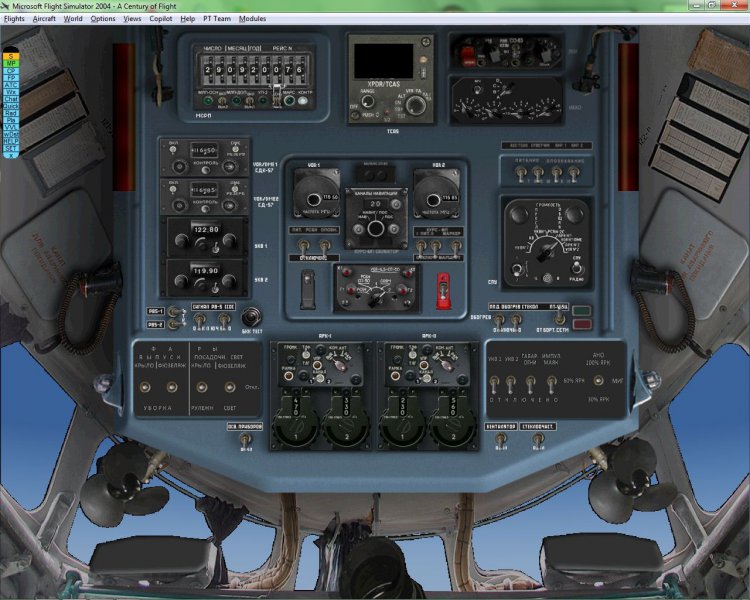
Task: Rotate the СПУ audio source selector knob
Action: (545, 250)
